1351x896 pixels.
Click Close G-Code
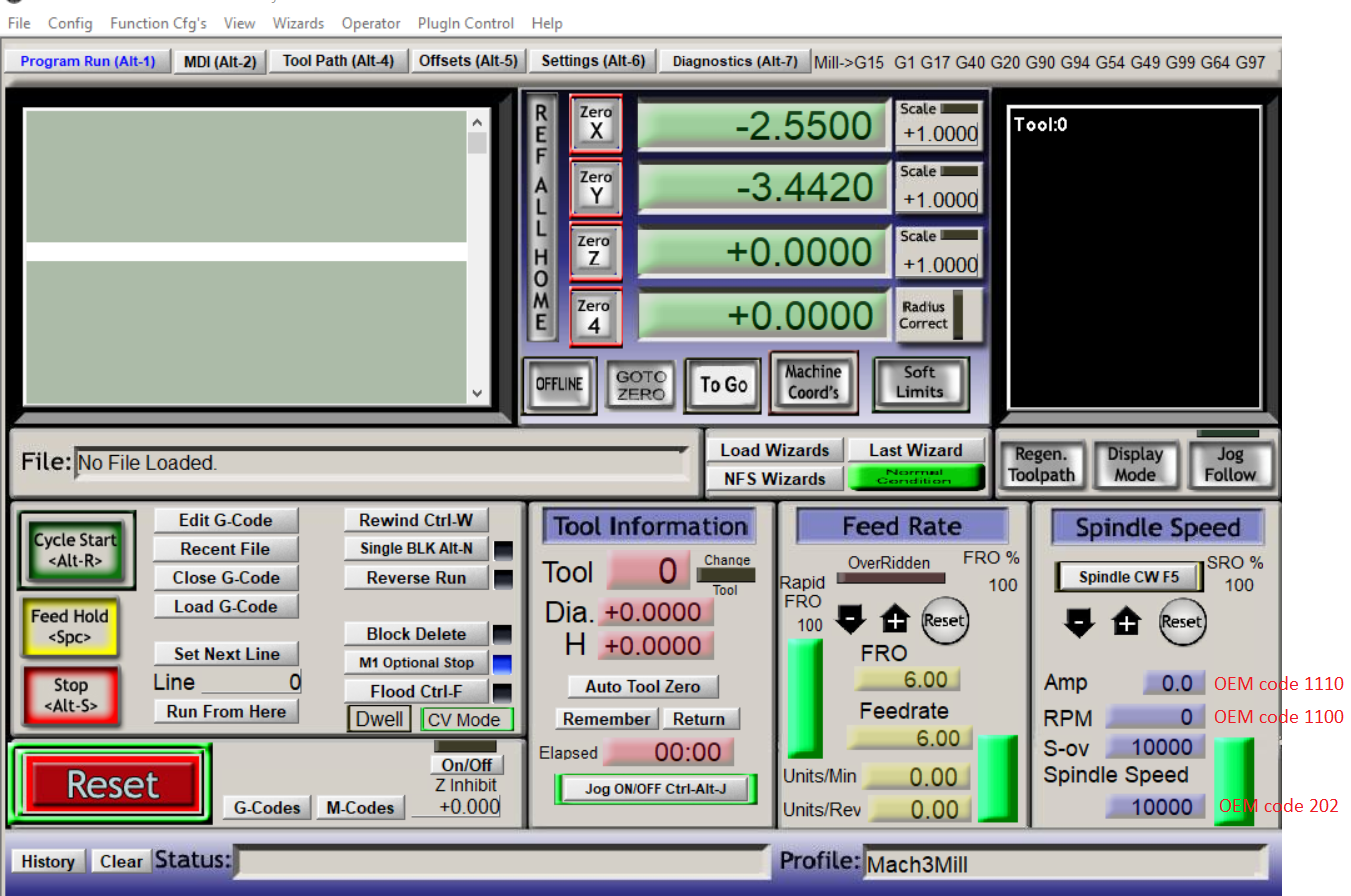click(x=226, y=577)
